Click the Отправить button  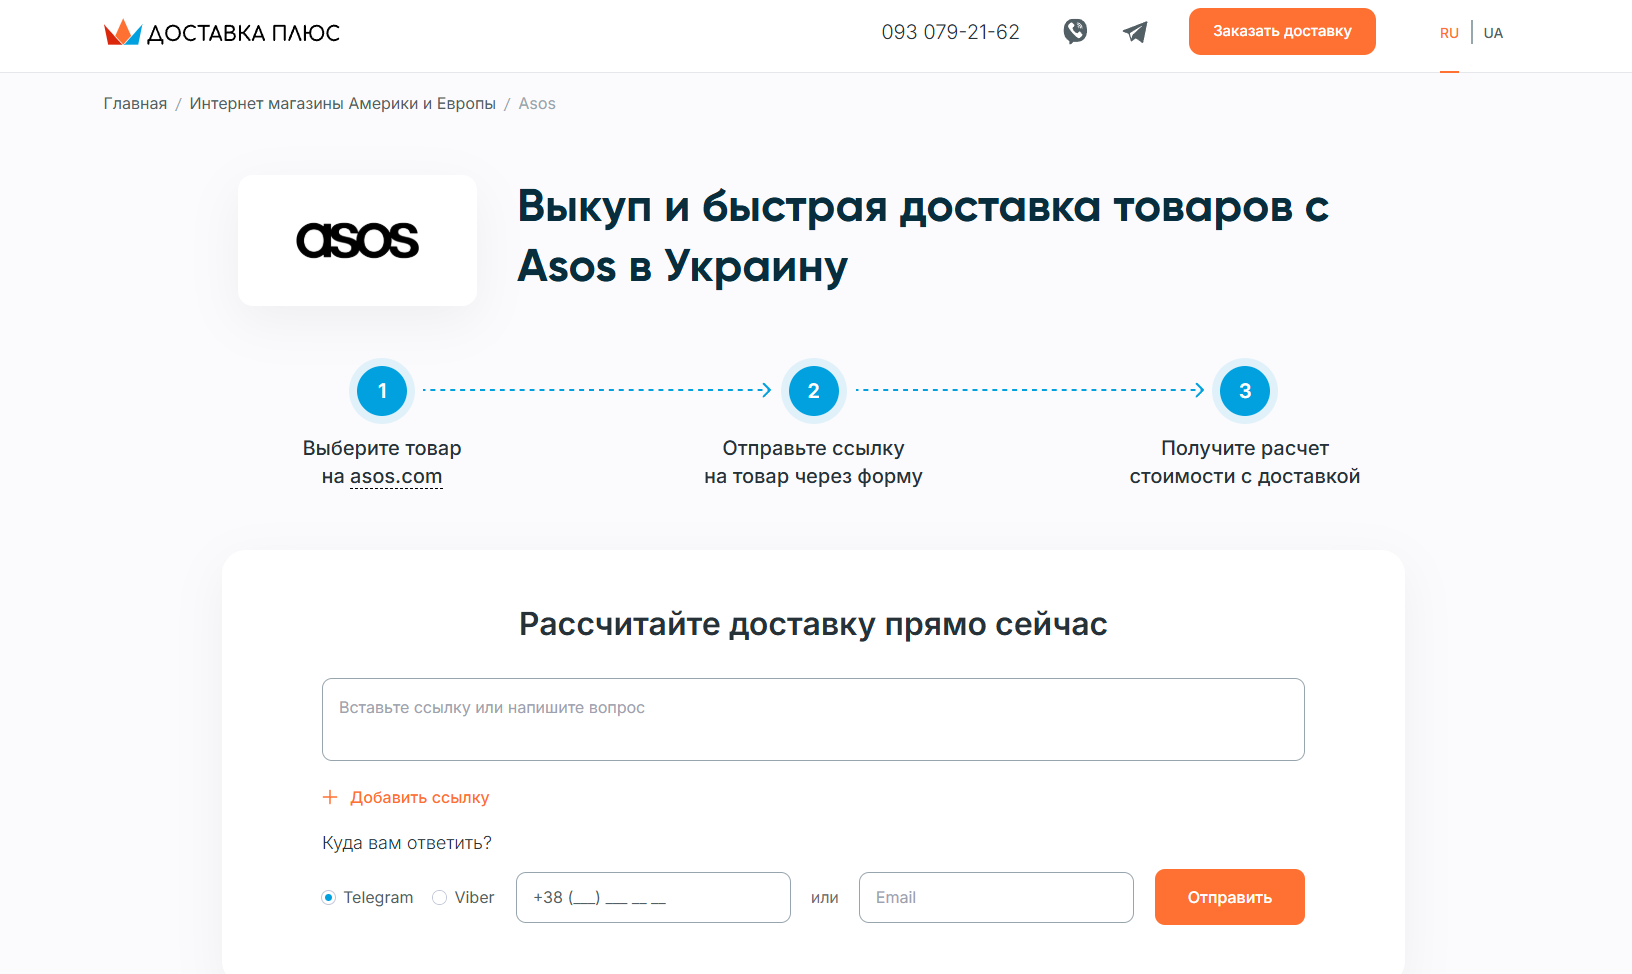pos(1230,897)
